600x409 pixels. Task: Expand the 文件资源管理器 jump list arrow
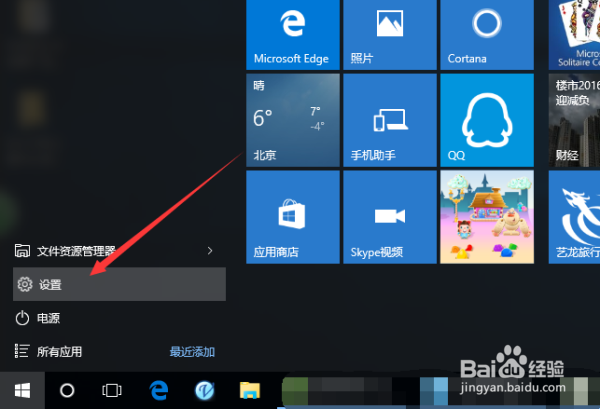pos(210,251)
